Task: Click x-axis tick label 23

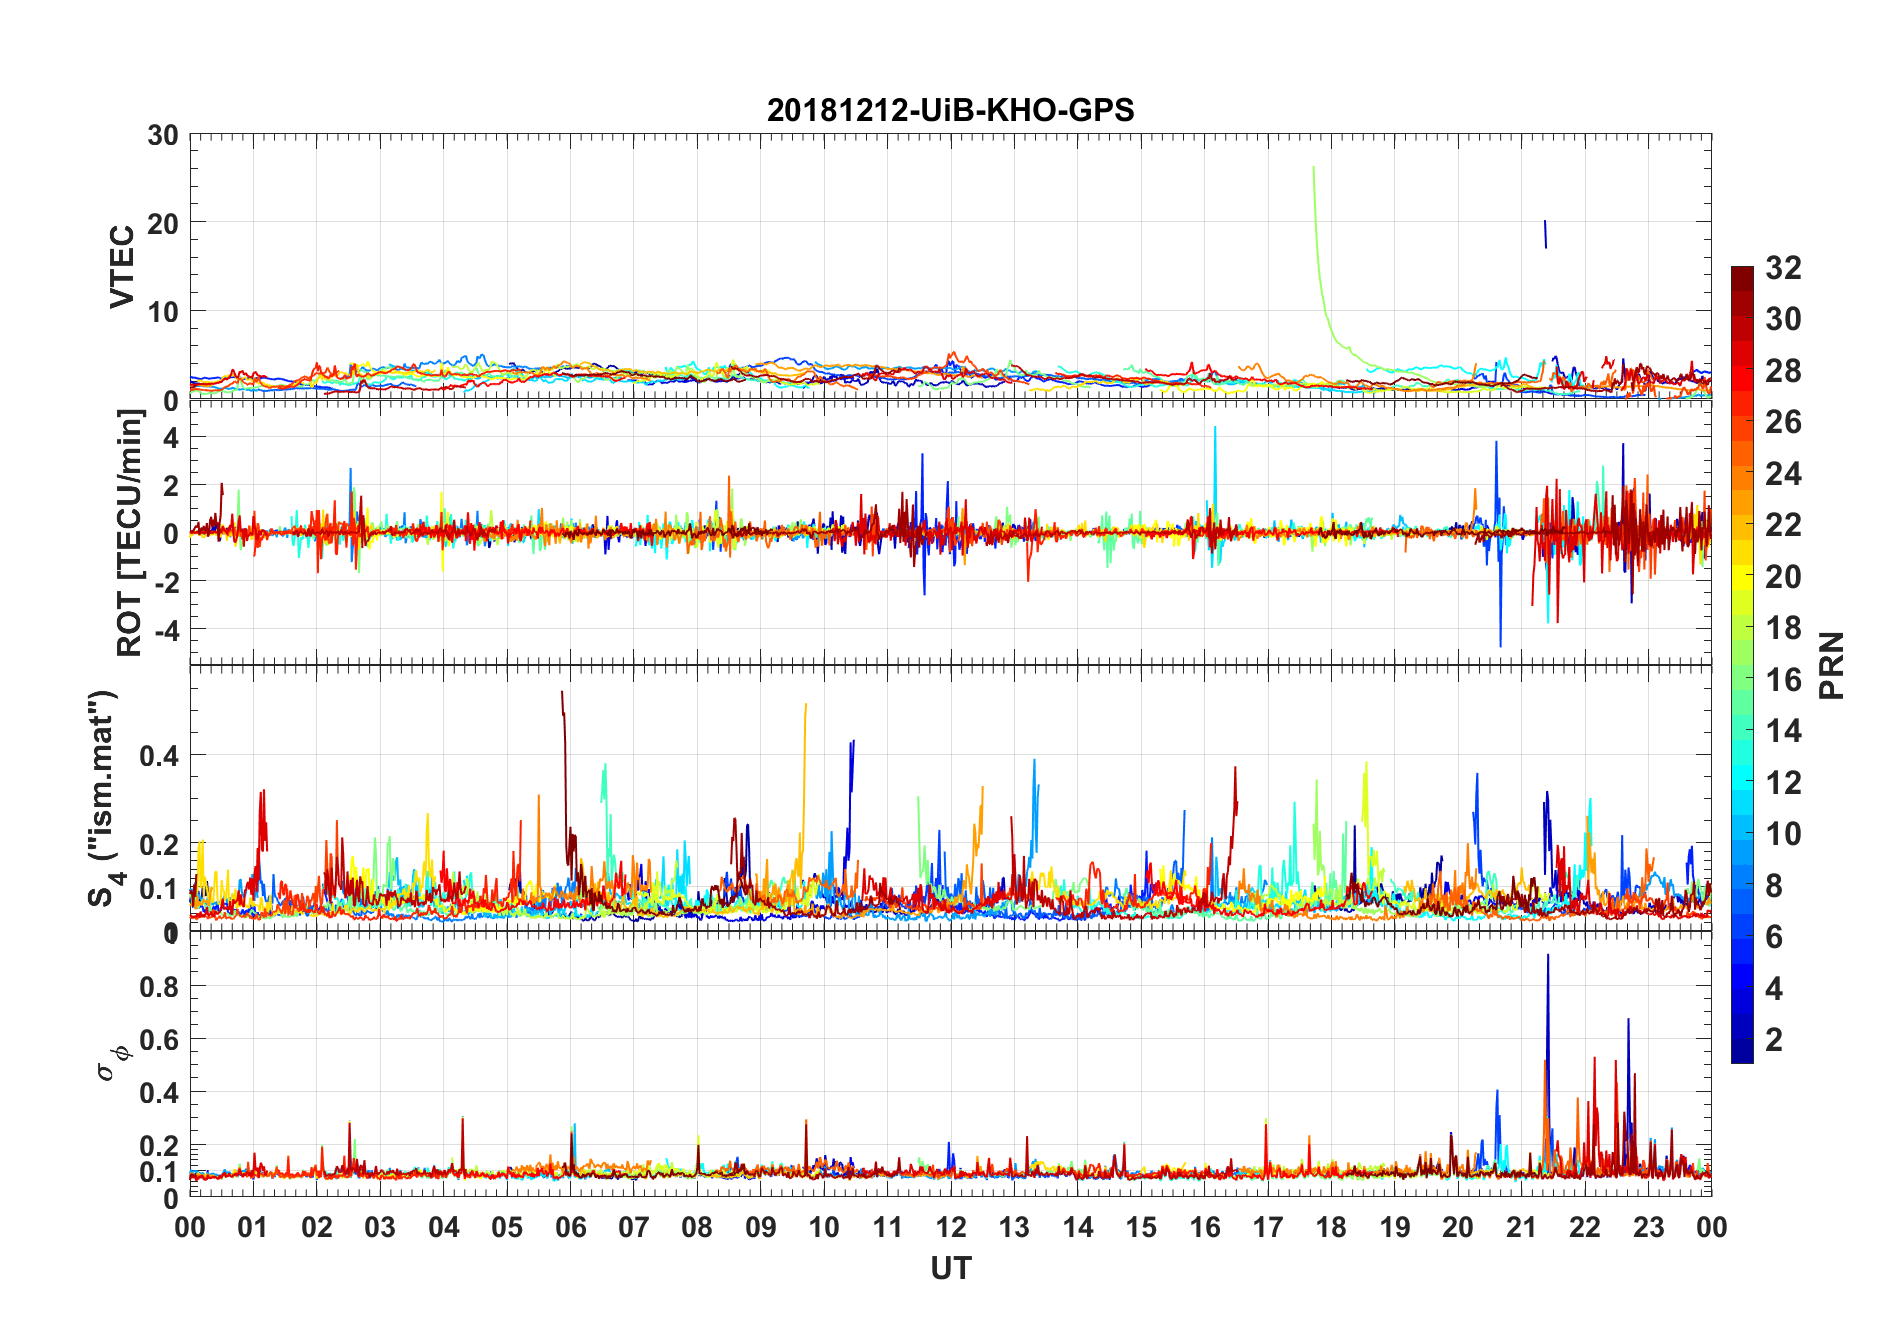Action: click(1648, 1227)
